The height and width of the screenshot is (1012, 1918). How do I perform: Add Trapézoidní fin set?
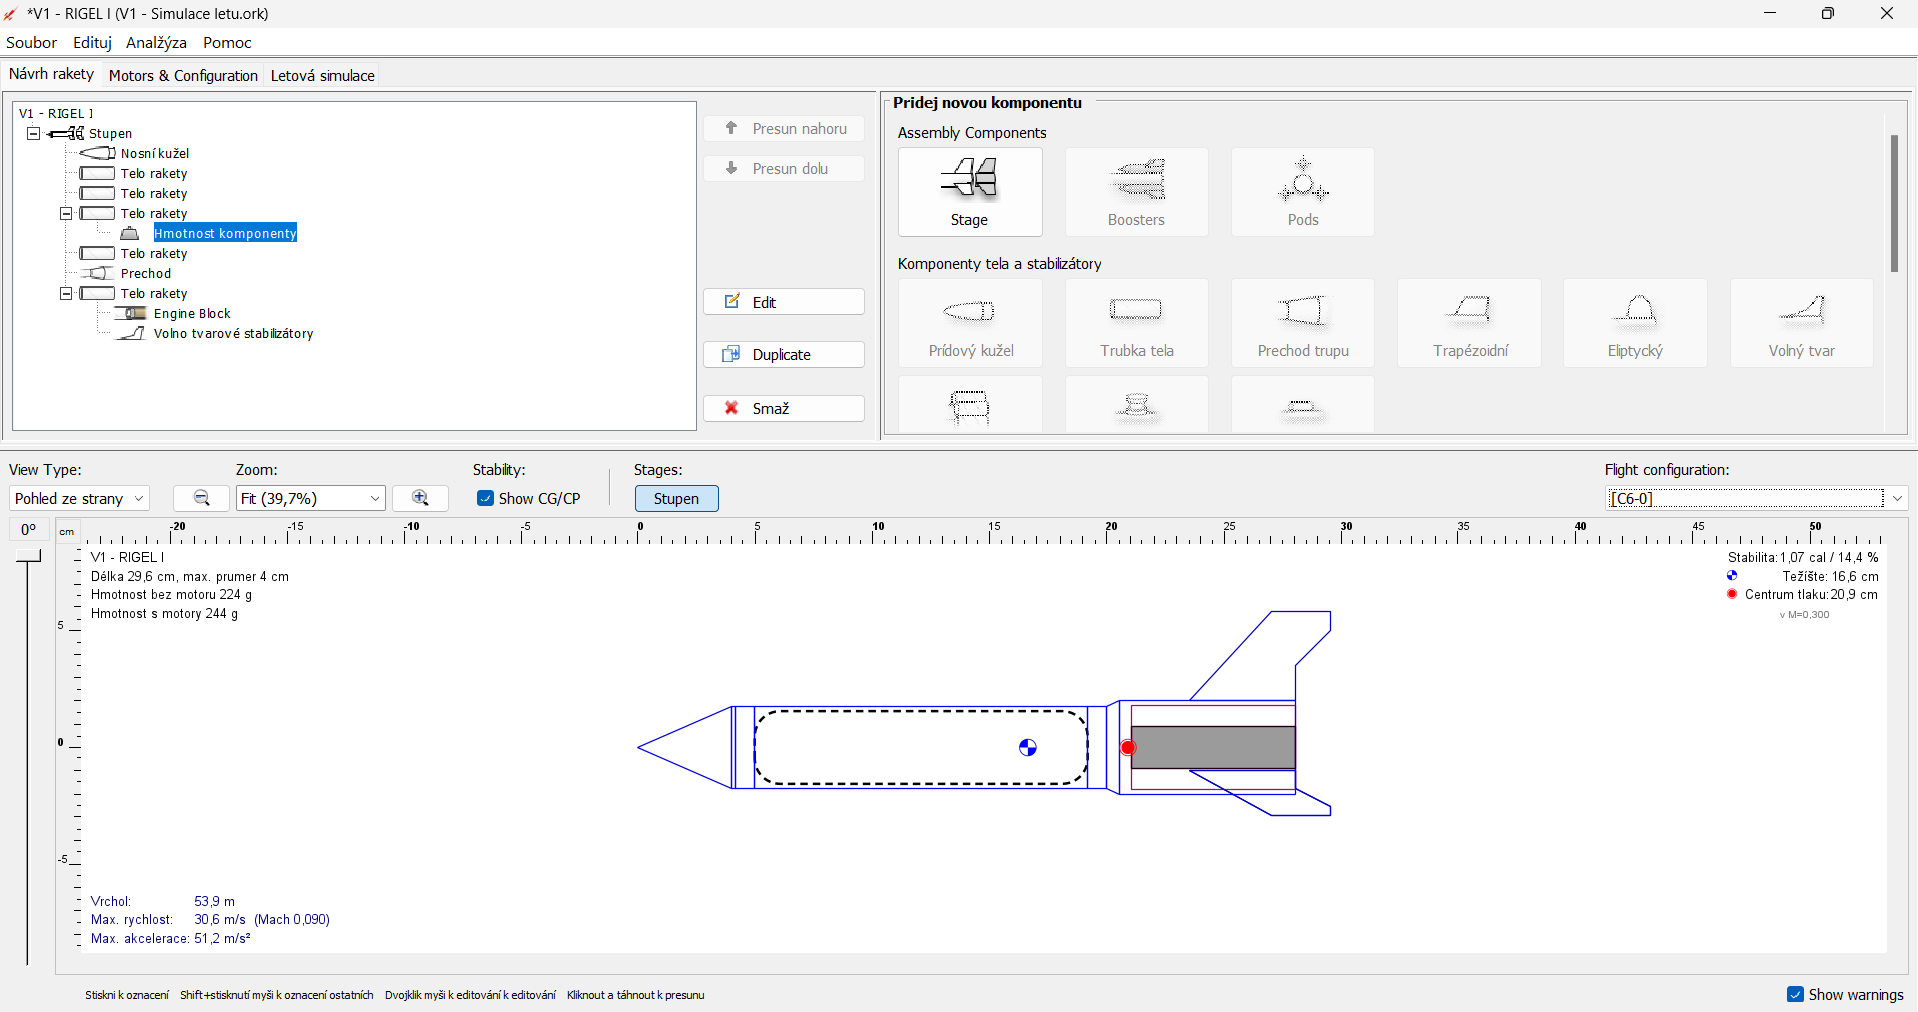(x=1469, y=323)
